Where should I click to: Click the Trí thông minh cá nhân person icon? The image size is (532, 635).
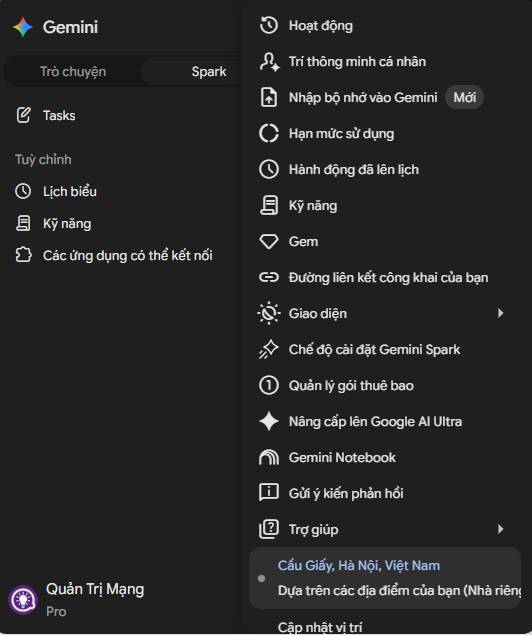(269, 62)
